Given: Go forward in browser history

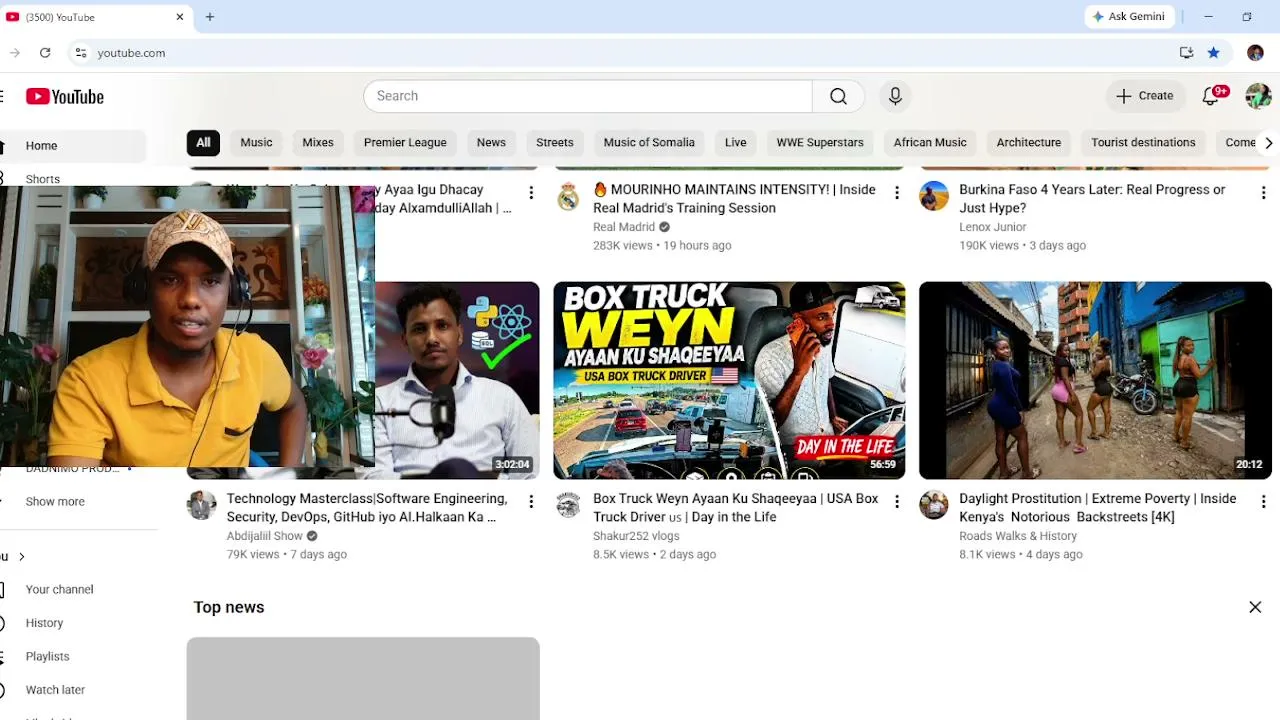Looking at the screenshot, I should point(14,53).
